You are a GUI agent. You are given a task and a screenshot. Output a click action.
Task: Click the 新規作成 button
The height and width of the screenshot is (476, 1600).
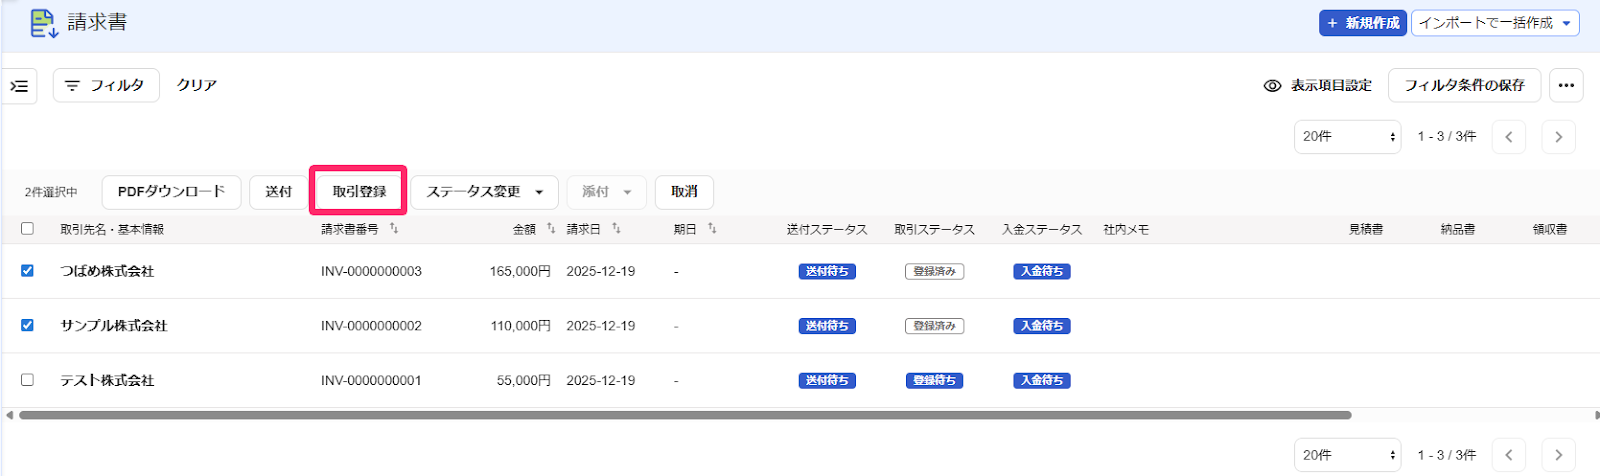[x=1363, y=23]
